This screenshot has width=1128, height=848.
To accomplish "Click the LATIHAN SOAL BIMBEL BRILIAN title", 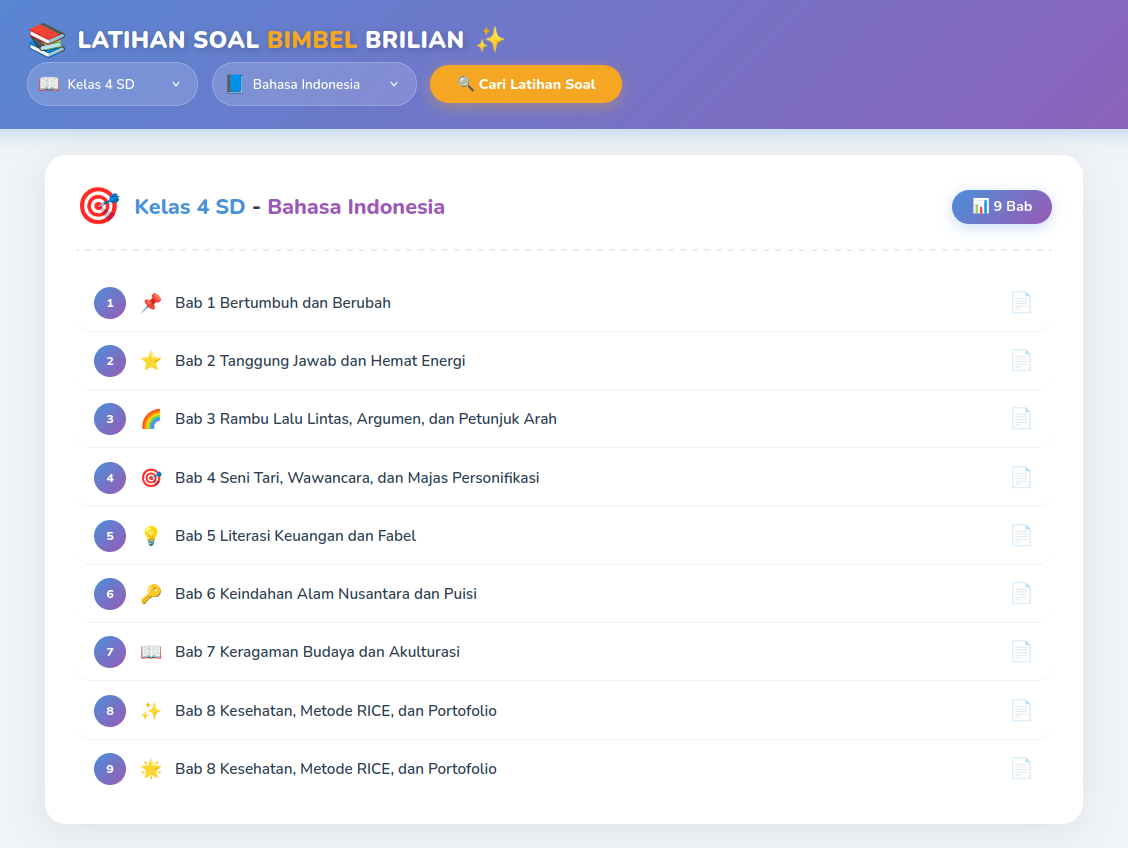I will (x=270, y=40).
